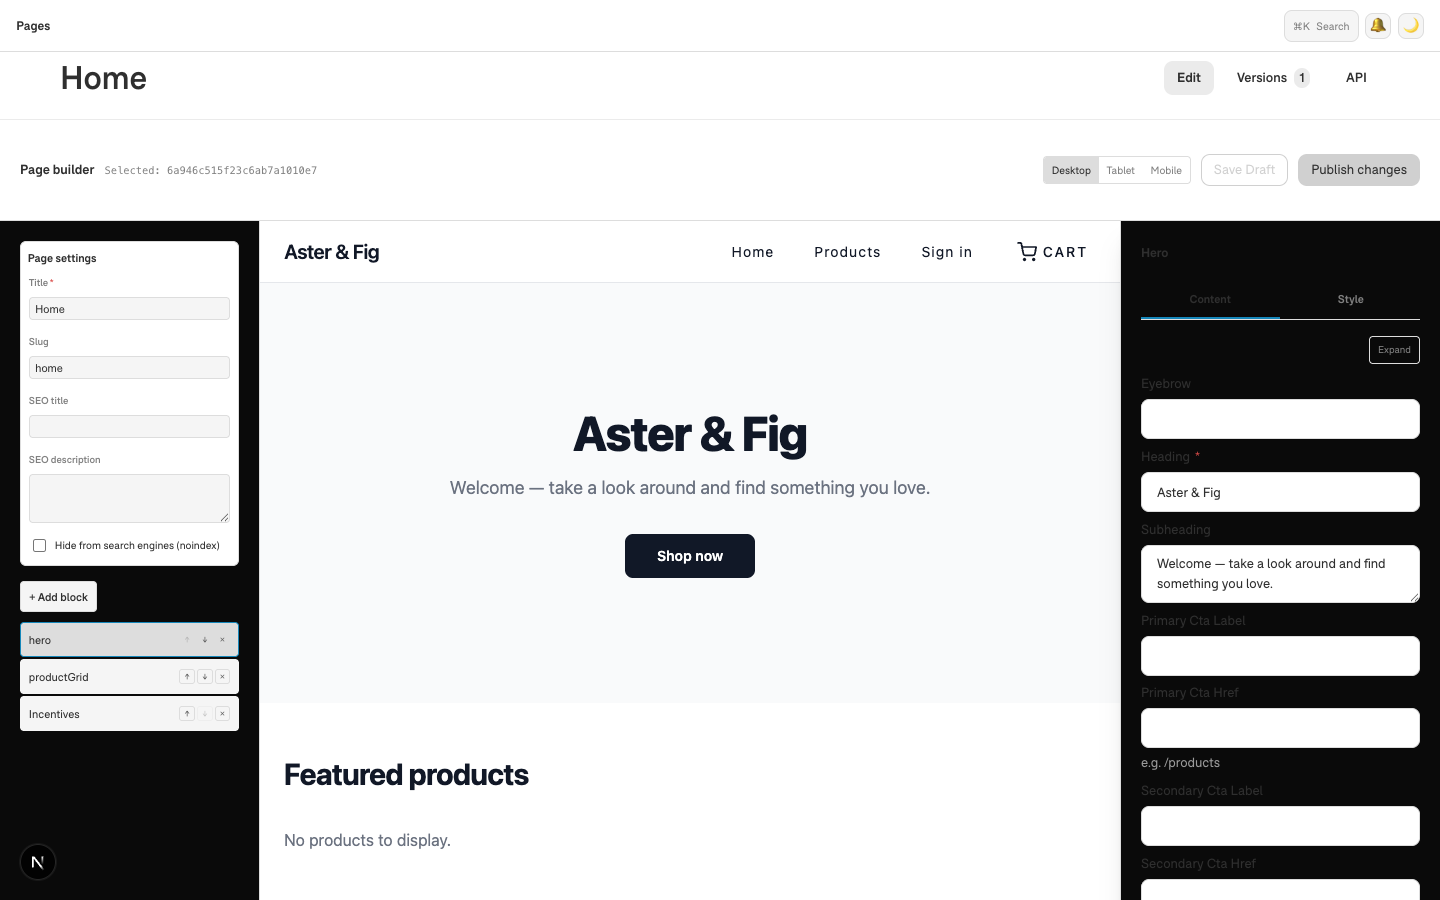
Task: Switch preview to Desktop view
Action: coord(1071,170)
